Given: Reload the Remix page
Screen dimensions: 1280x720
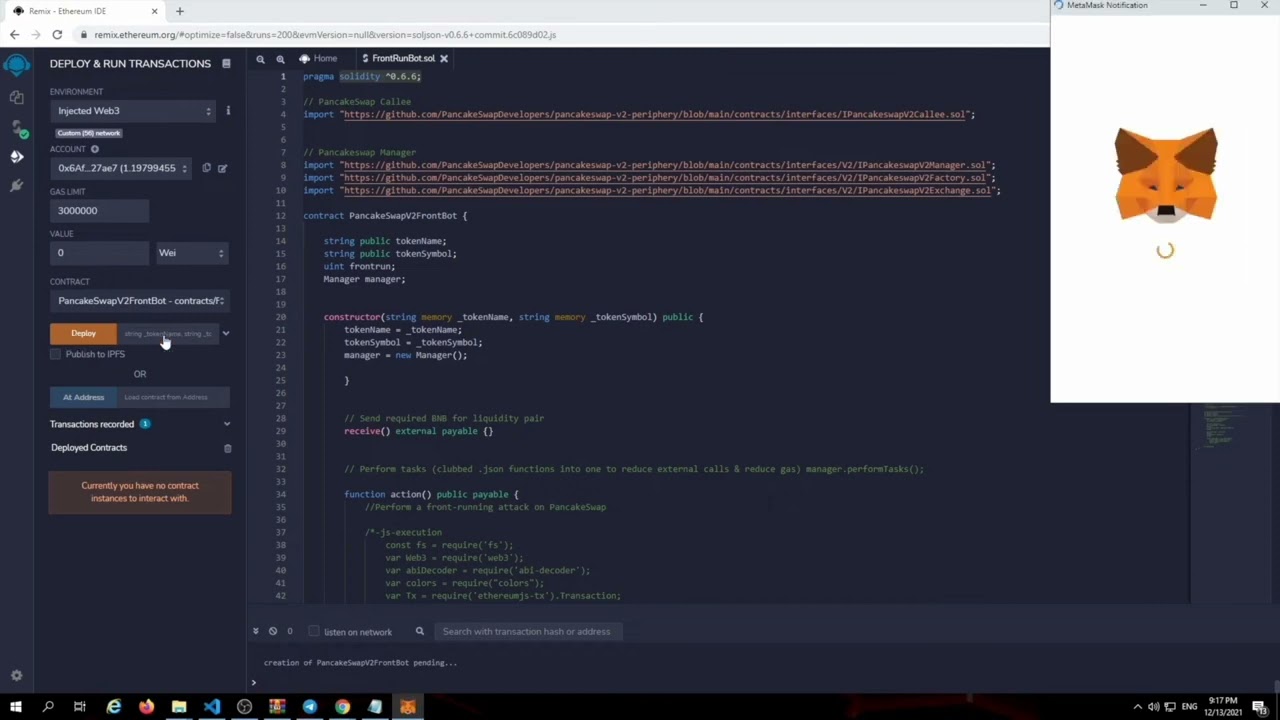Looking at the screenshot, I should (57, 34).
